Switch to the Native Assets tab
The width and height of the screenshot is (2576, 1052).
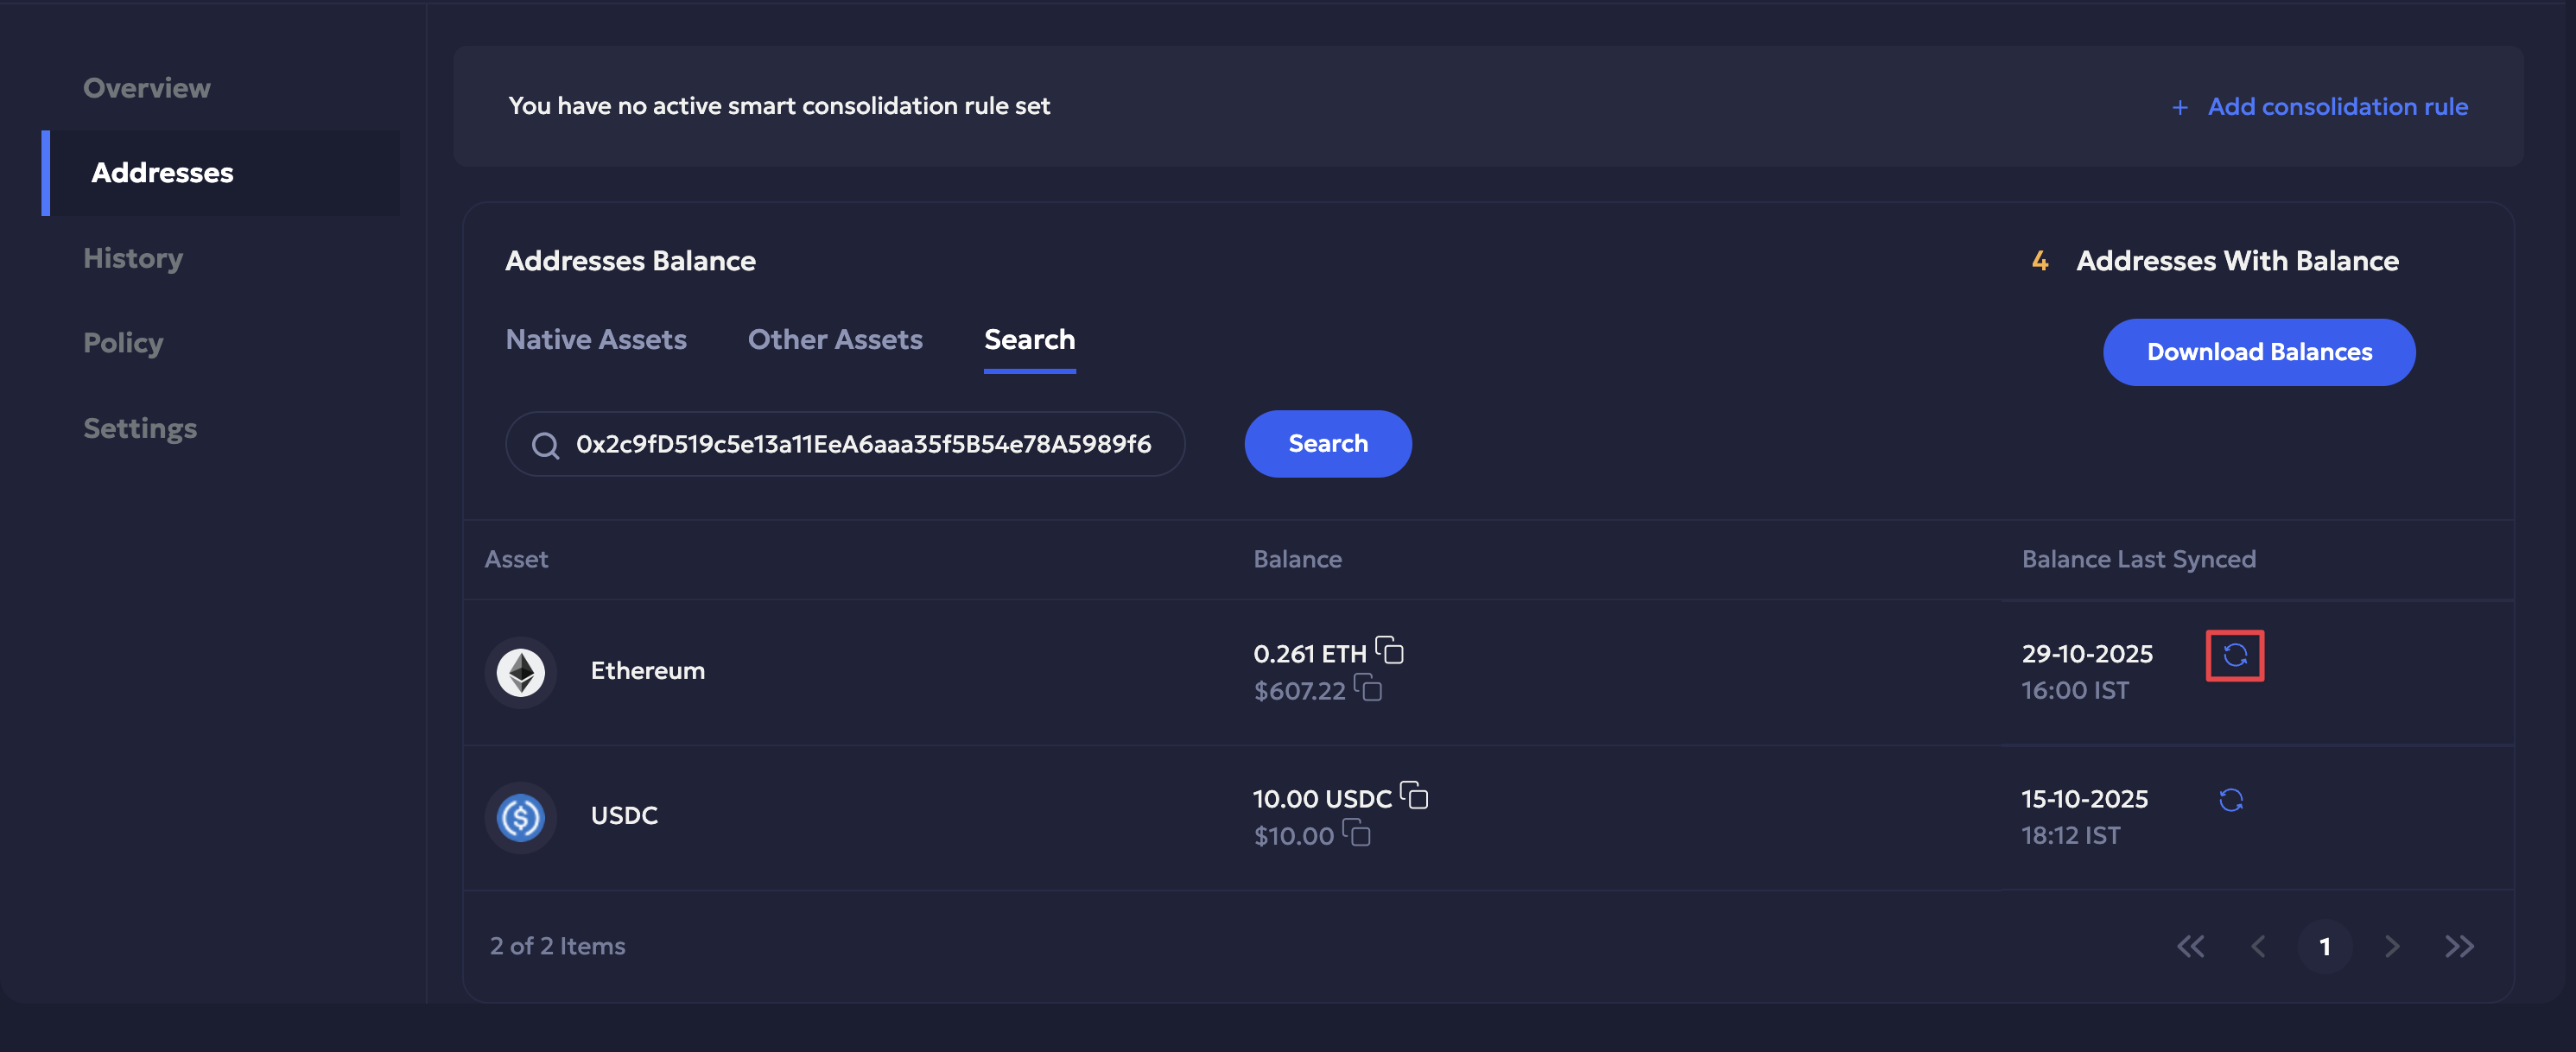[596, 340]
